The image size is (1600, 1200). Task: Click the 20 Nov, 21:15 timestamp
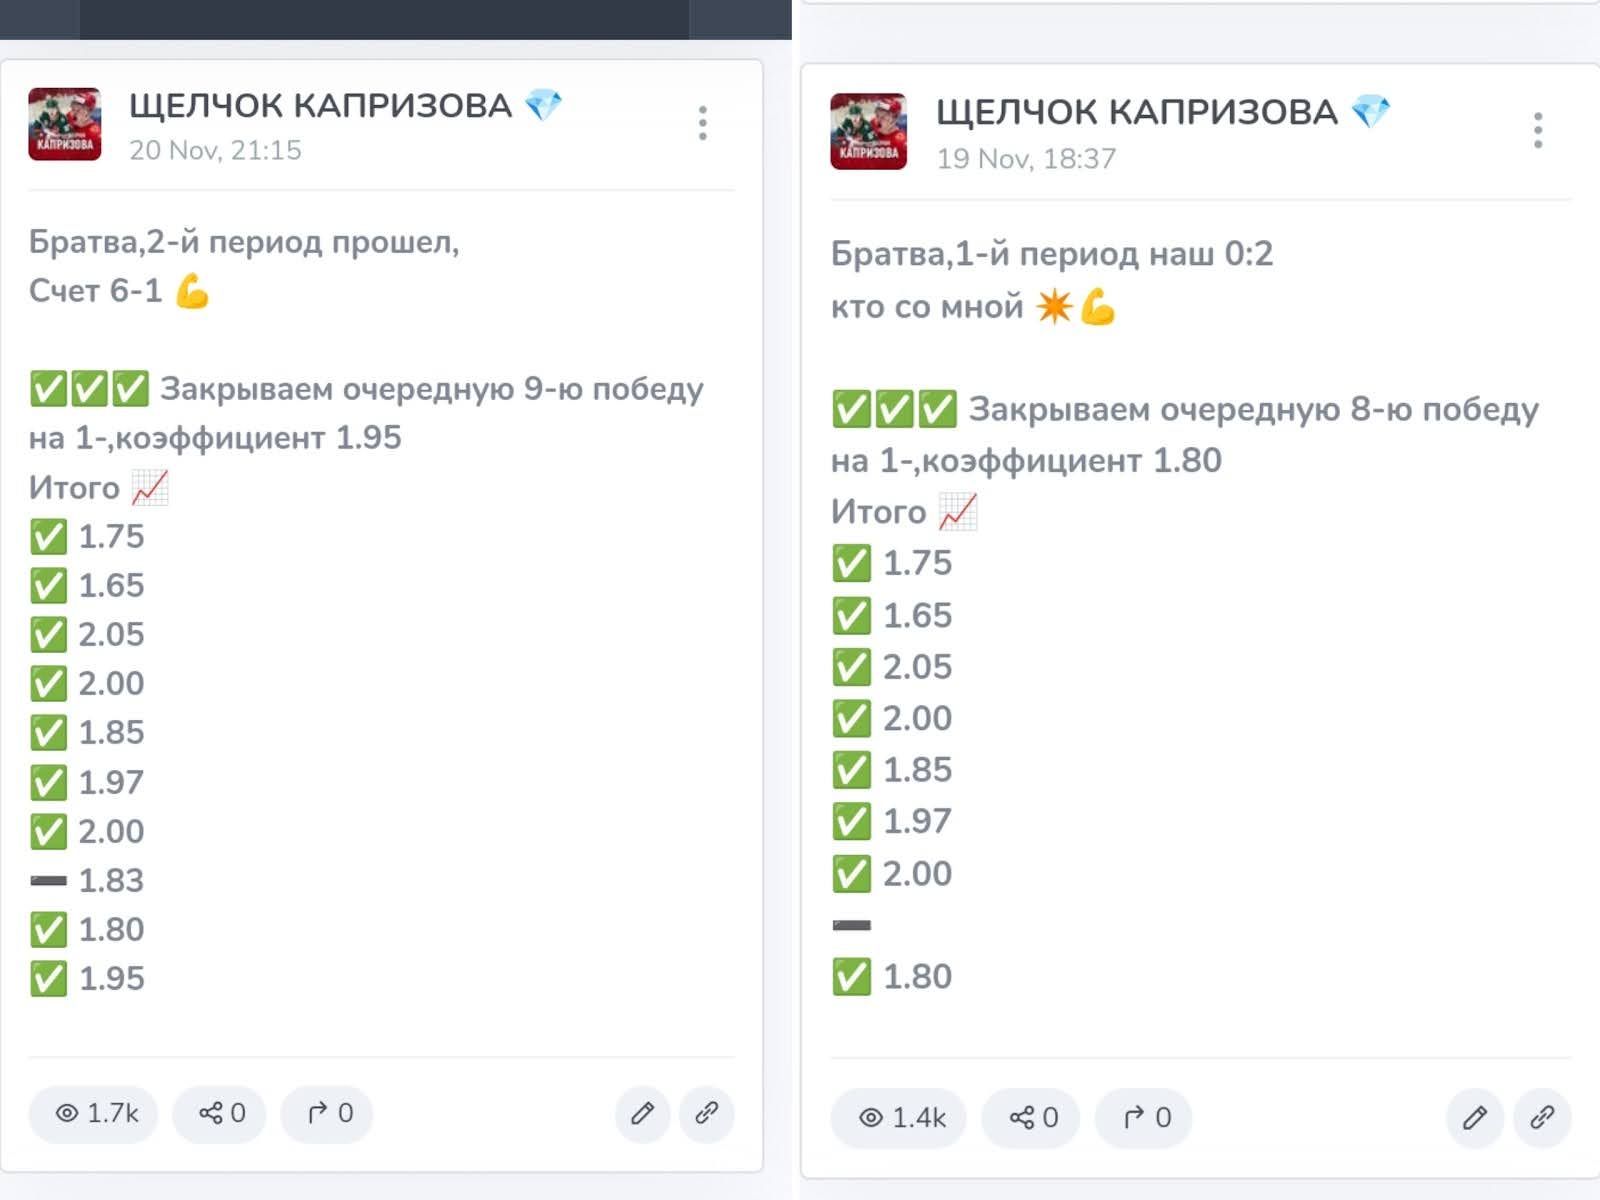tap(215, 150)
